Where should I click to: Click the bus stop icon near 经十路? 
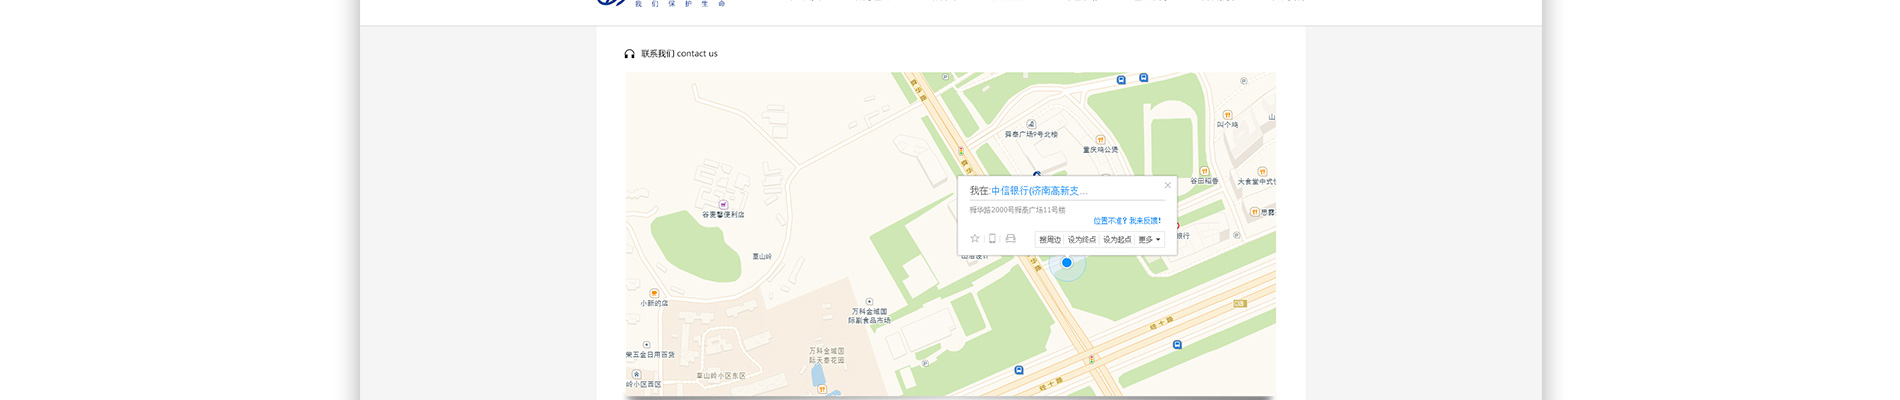1177,345
